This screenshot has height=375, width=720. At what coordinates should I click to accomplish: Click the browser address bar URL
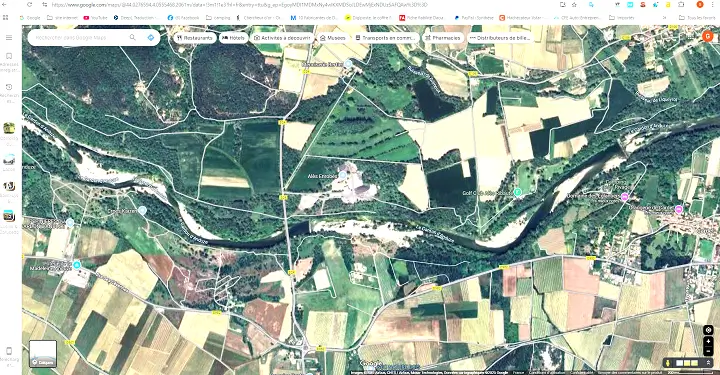(x=239, y=5)
